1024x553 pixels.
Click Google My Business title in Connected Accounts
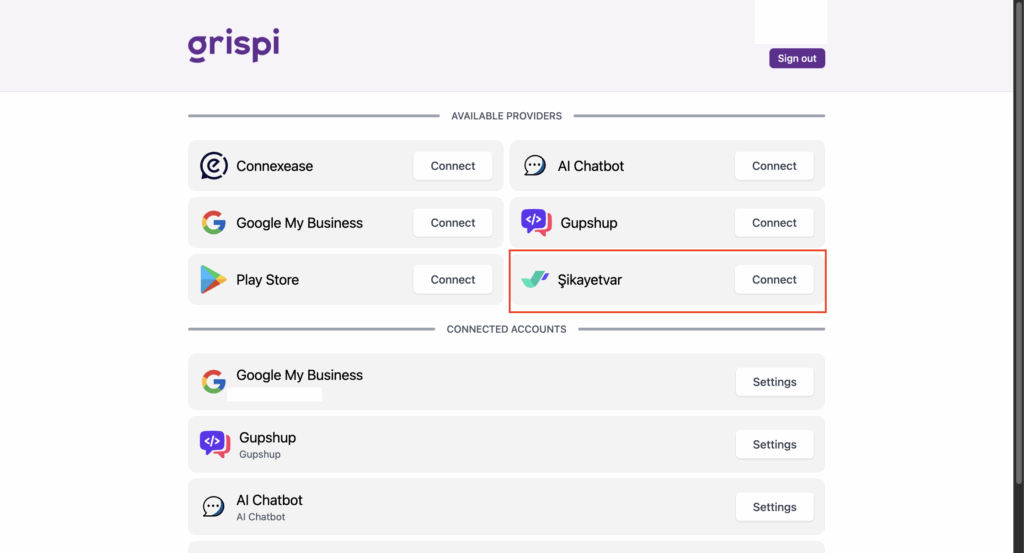point(299,375)
